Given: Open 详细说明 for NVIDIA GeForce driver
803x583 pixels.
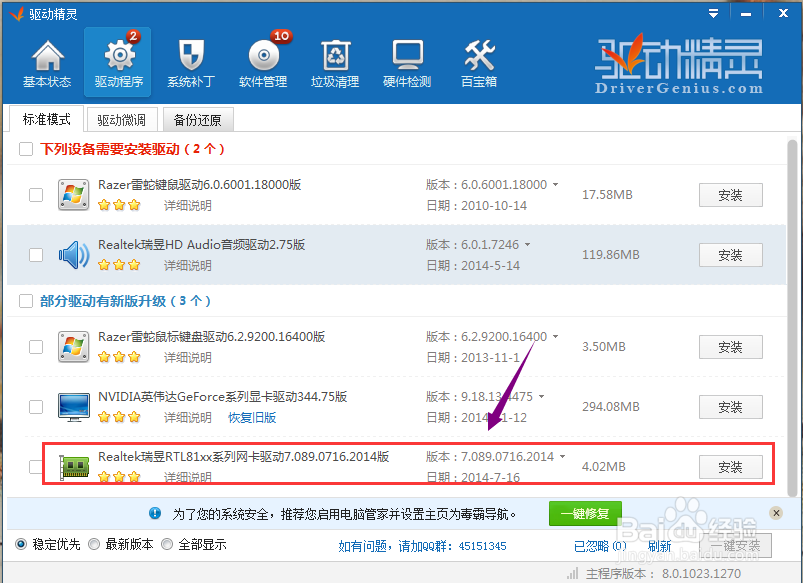Looking at the screenshot, I should pyautogui.click(x=187, y=418).
